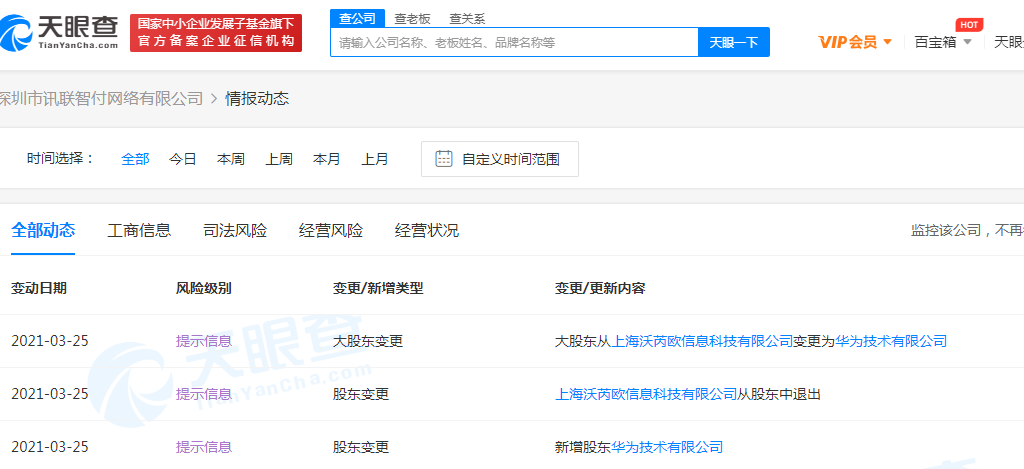Open 华为技术有限公司 link in 新增股东 row
The width and height of the screenshot is (1024, 469).
(x=667, y=447)
